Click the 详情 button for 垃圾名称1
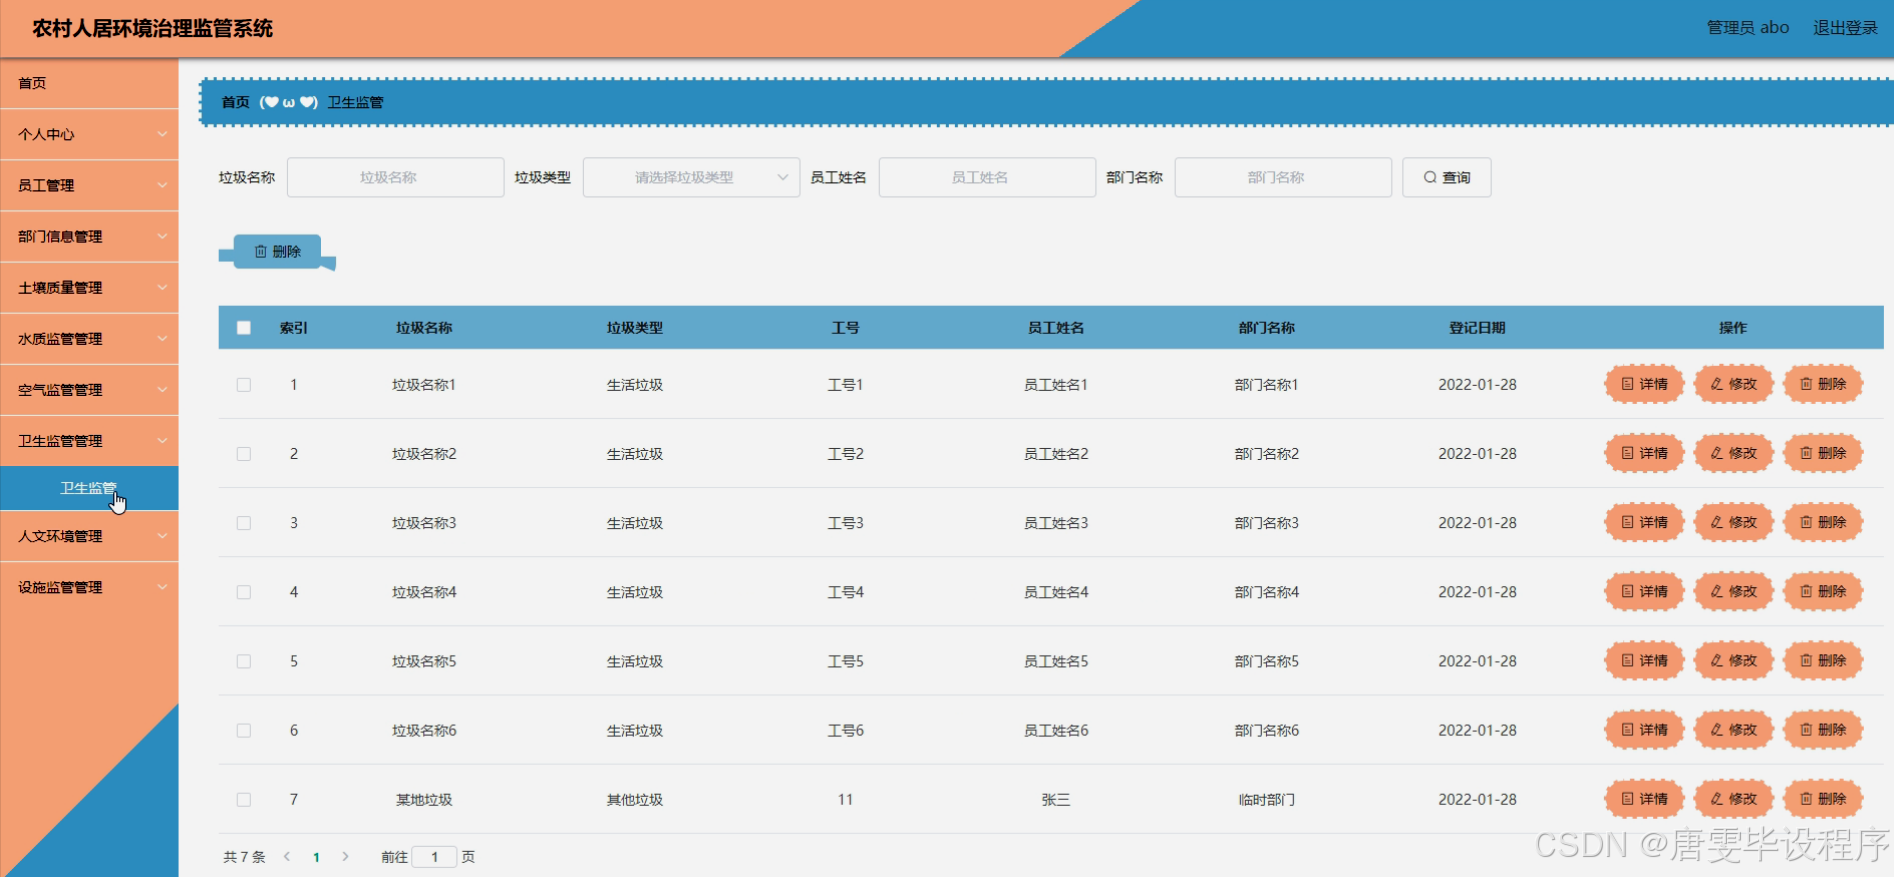This screenshot has width=1894, height=877. (x=1644, y=384)
